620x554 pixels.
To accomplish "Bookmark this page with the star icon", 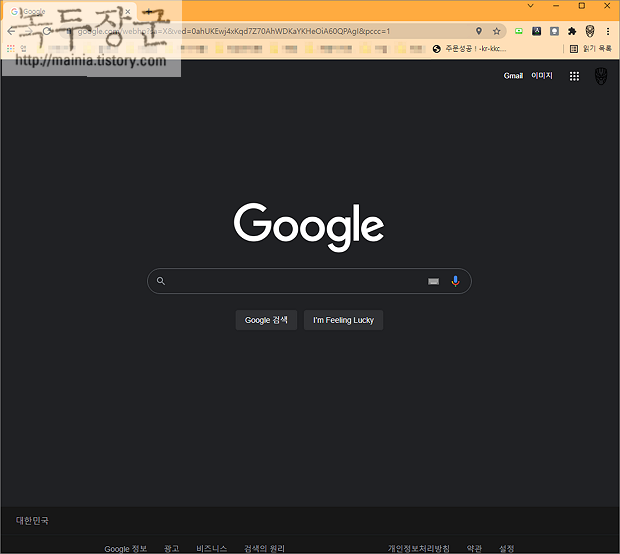I will pyautogui.click(x=497, y=31).
